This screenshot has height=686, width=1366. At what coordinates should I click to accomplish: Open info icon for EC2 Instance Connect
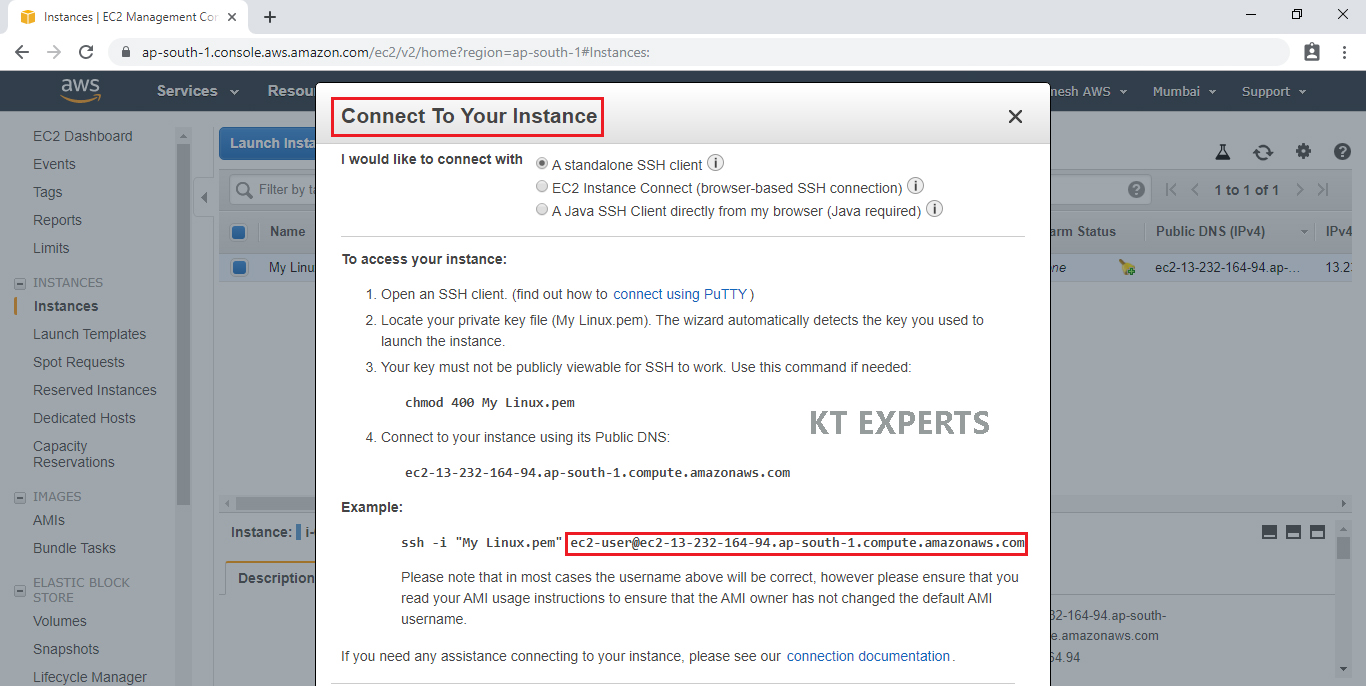click(x=915, y=186)
